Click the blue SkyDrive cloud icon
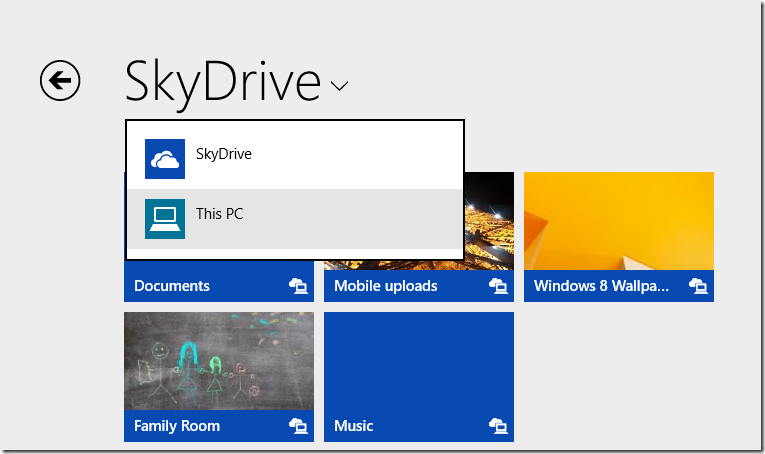 165,159
